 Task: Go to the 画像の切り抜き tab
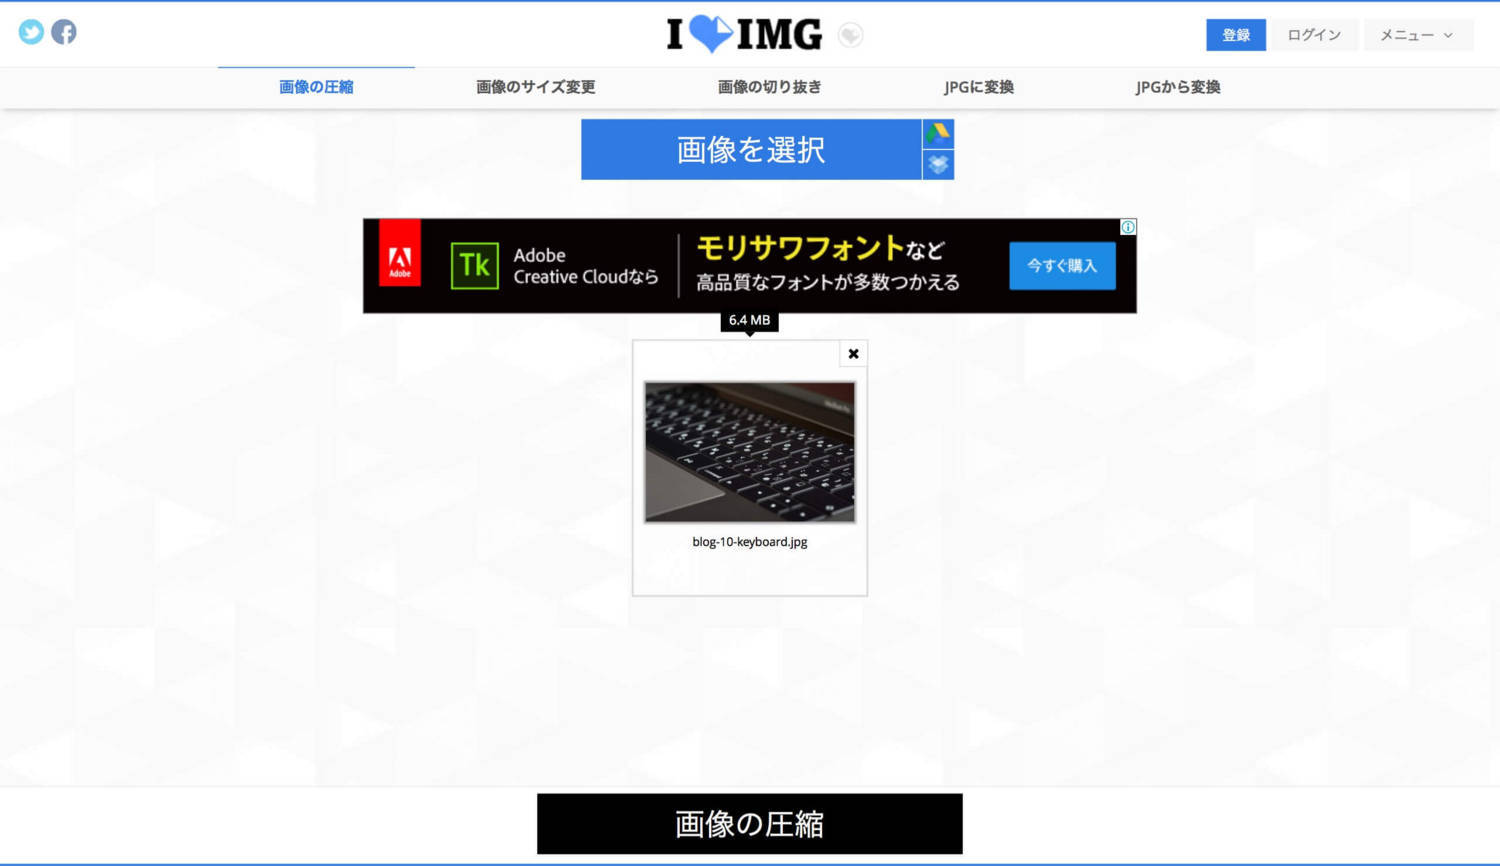tap(770, 87)
